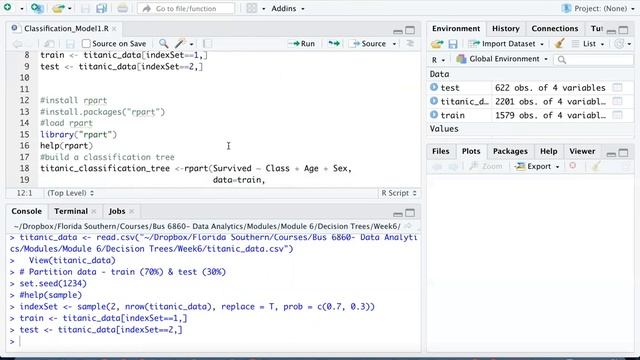The image size is (640, 360).
Task: Click the Re-run previous code icon
Action: tap(334, 43)
